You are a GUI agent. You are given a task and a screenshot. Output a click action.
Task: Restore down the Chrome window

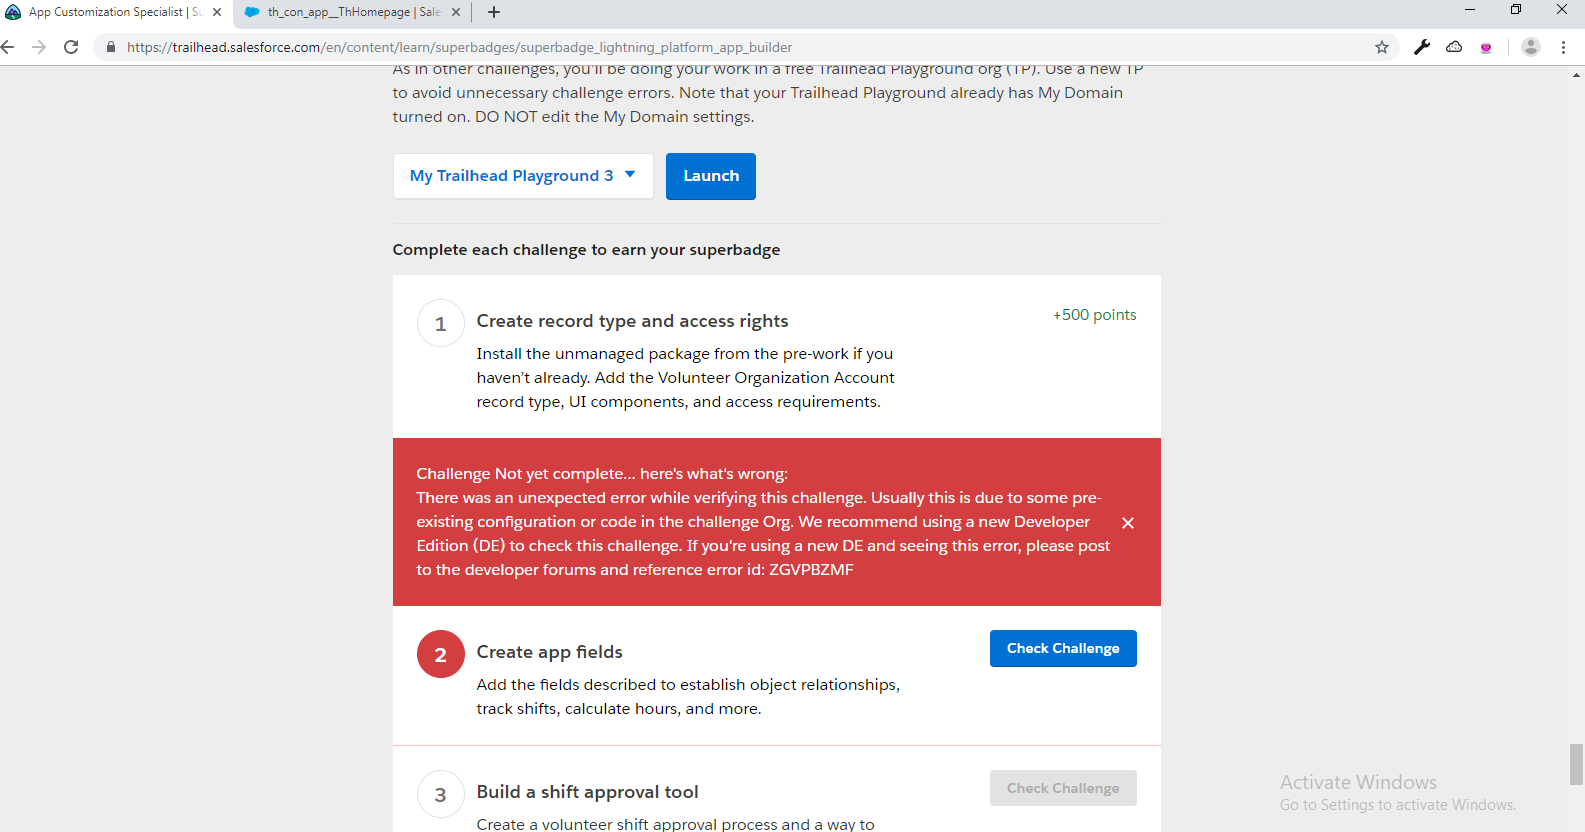point(1516,10)
